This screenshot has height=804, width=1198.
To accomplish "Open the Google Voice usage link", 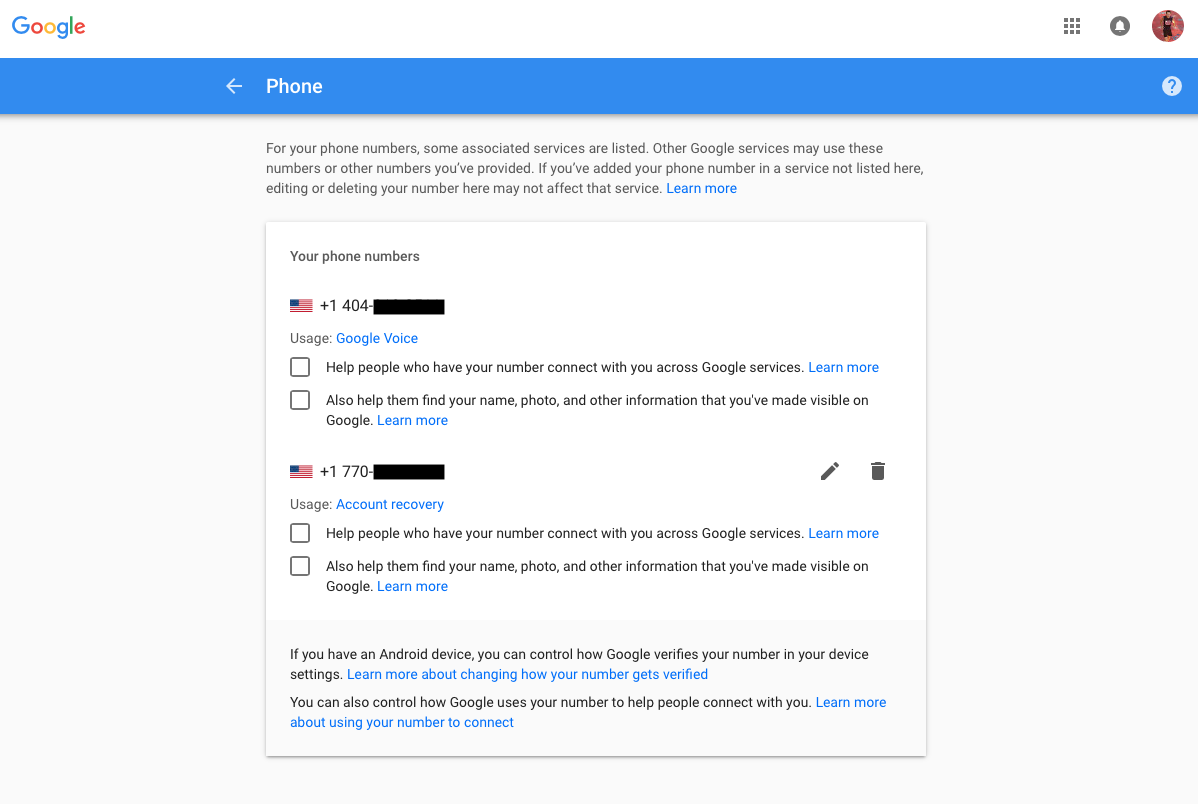I will point(377,338).
